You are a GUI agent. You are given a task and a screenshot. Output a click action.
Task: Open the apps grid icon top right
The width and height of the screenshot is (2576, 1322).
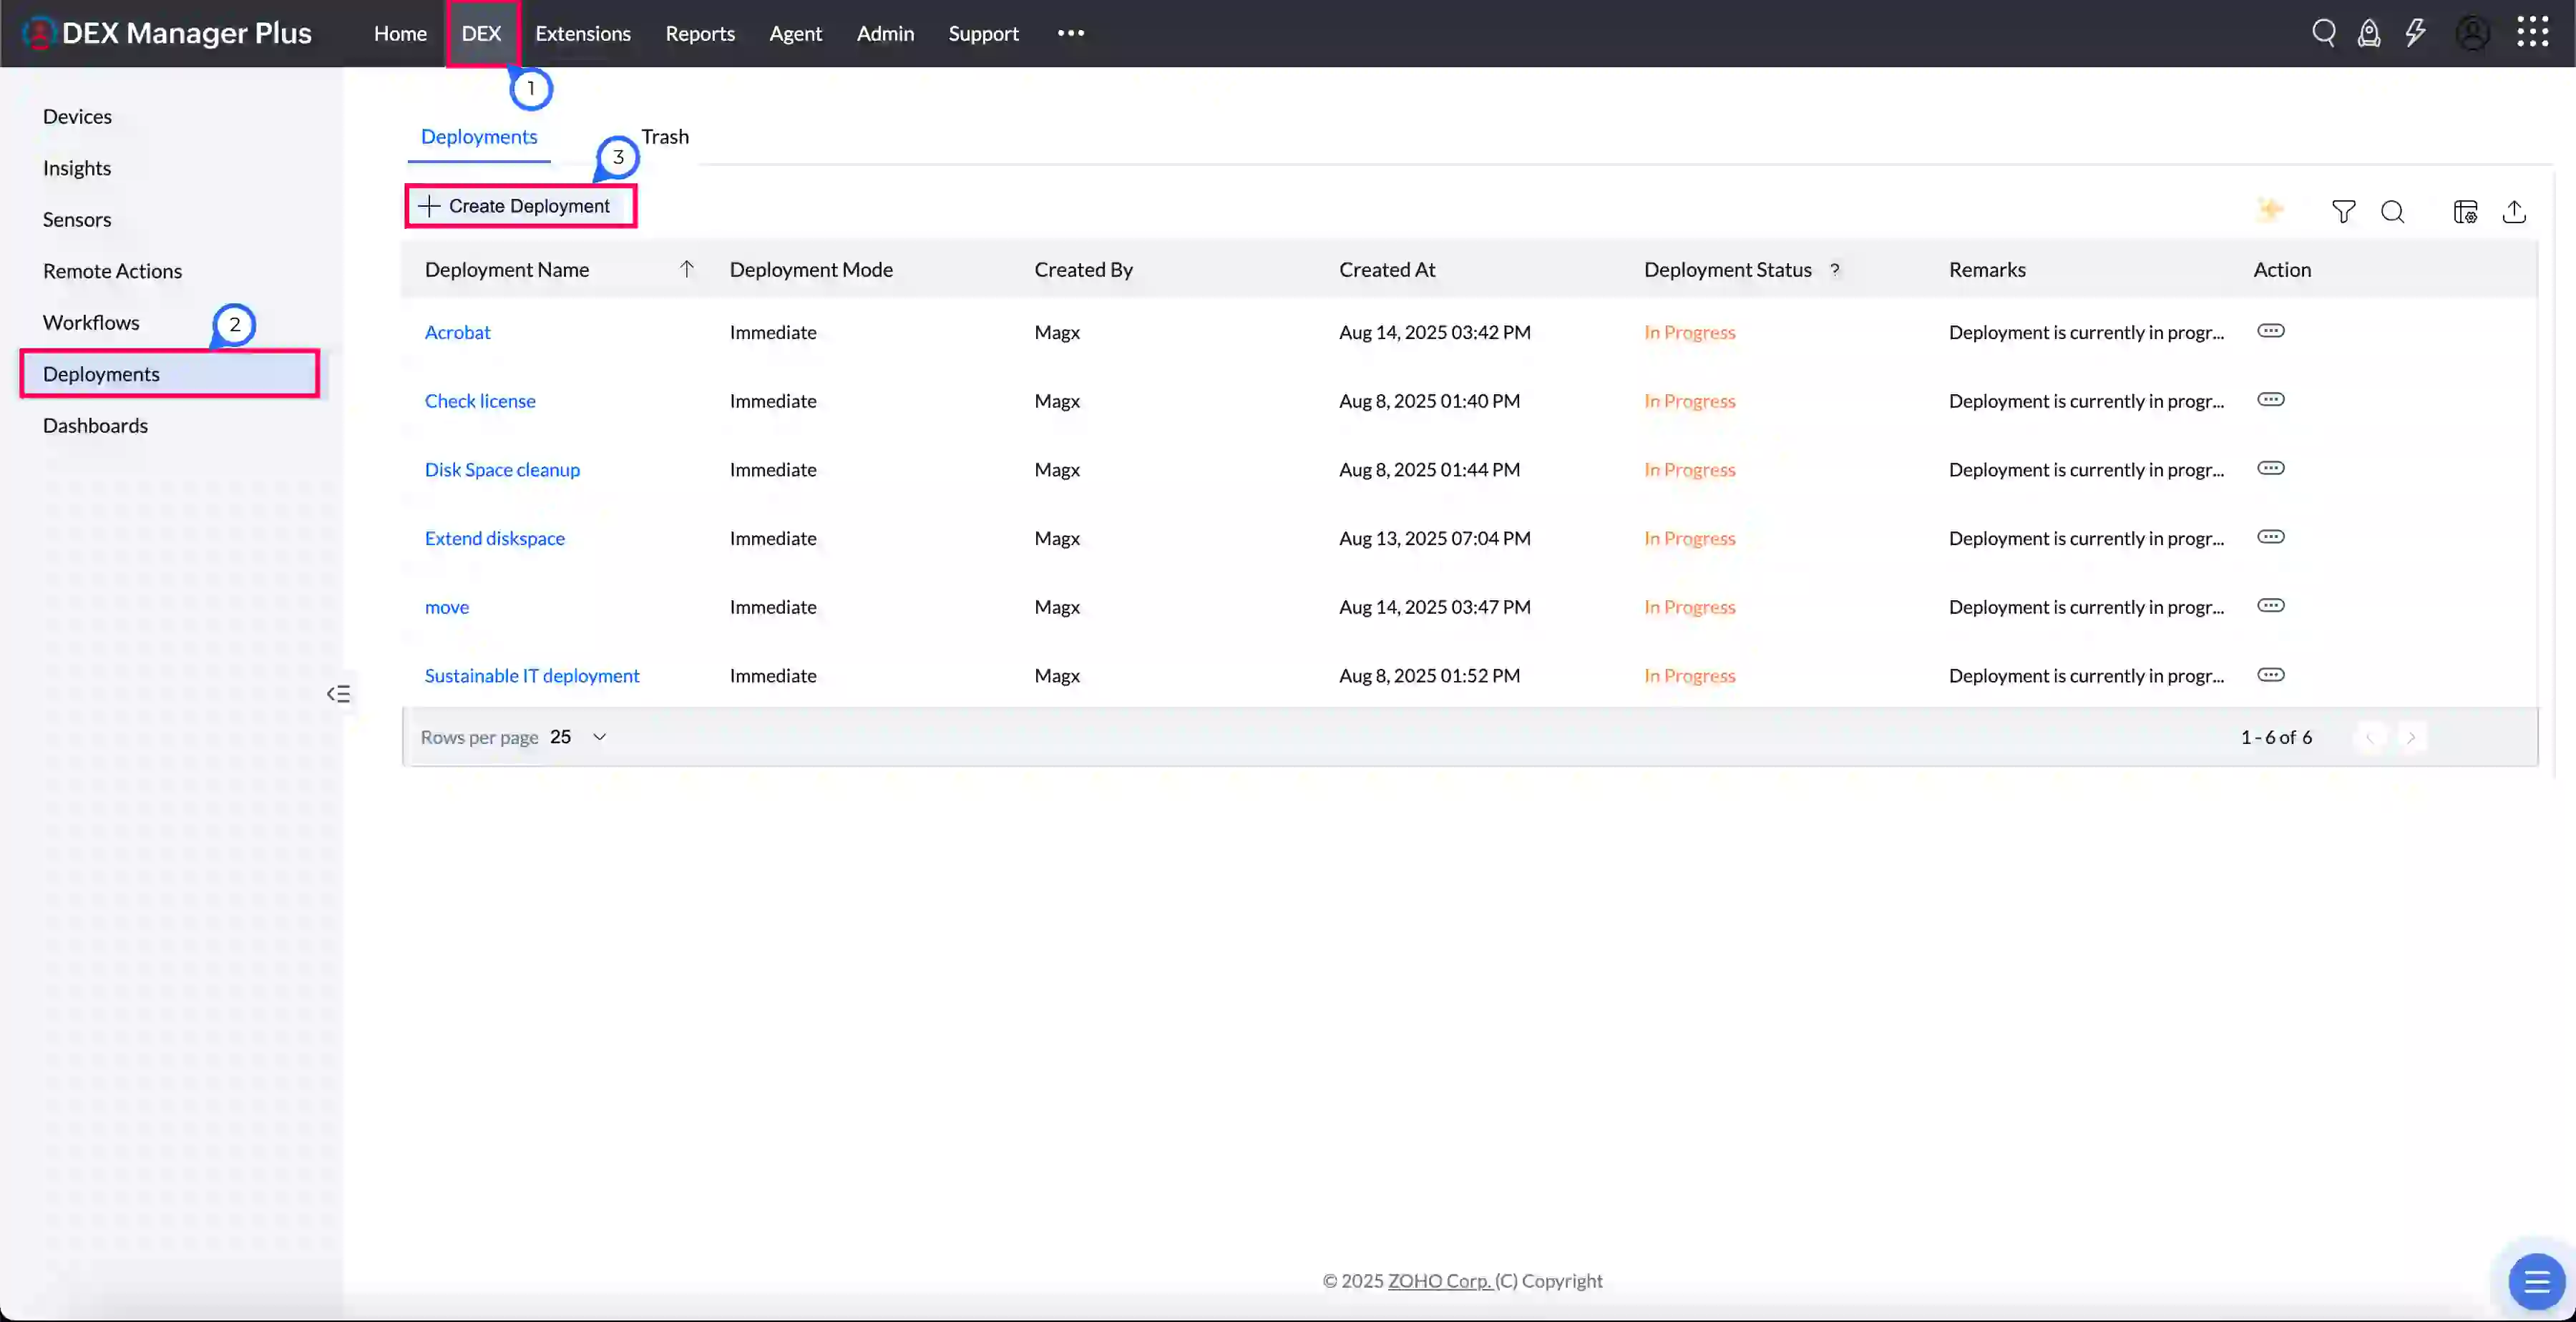[x=2534, y=31]
